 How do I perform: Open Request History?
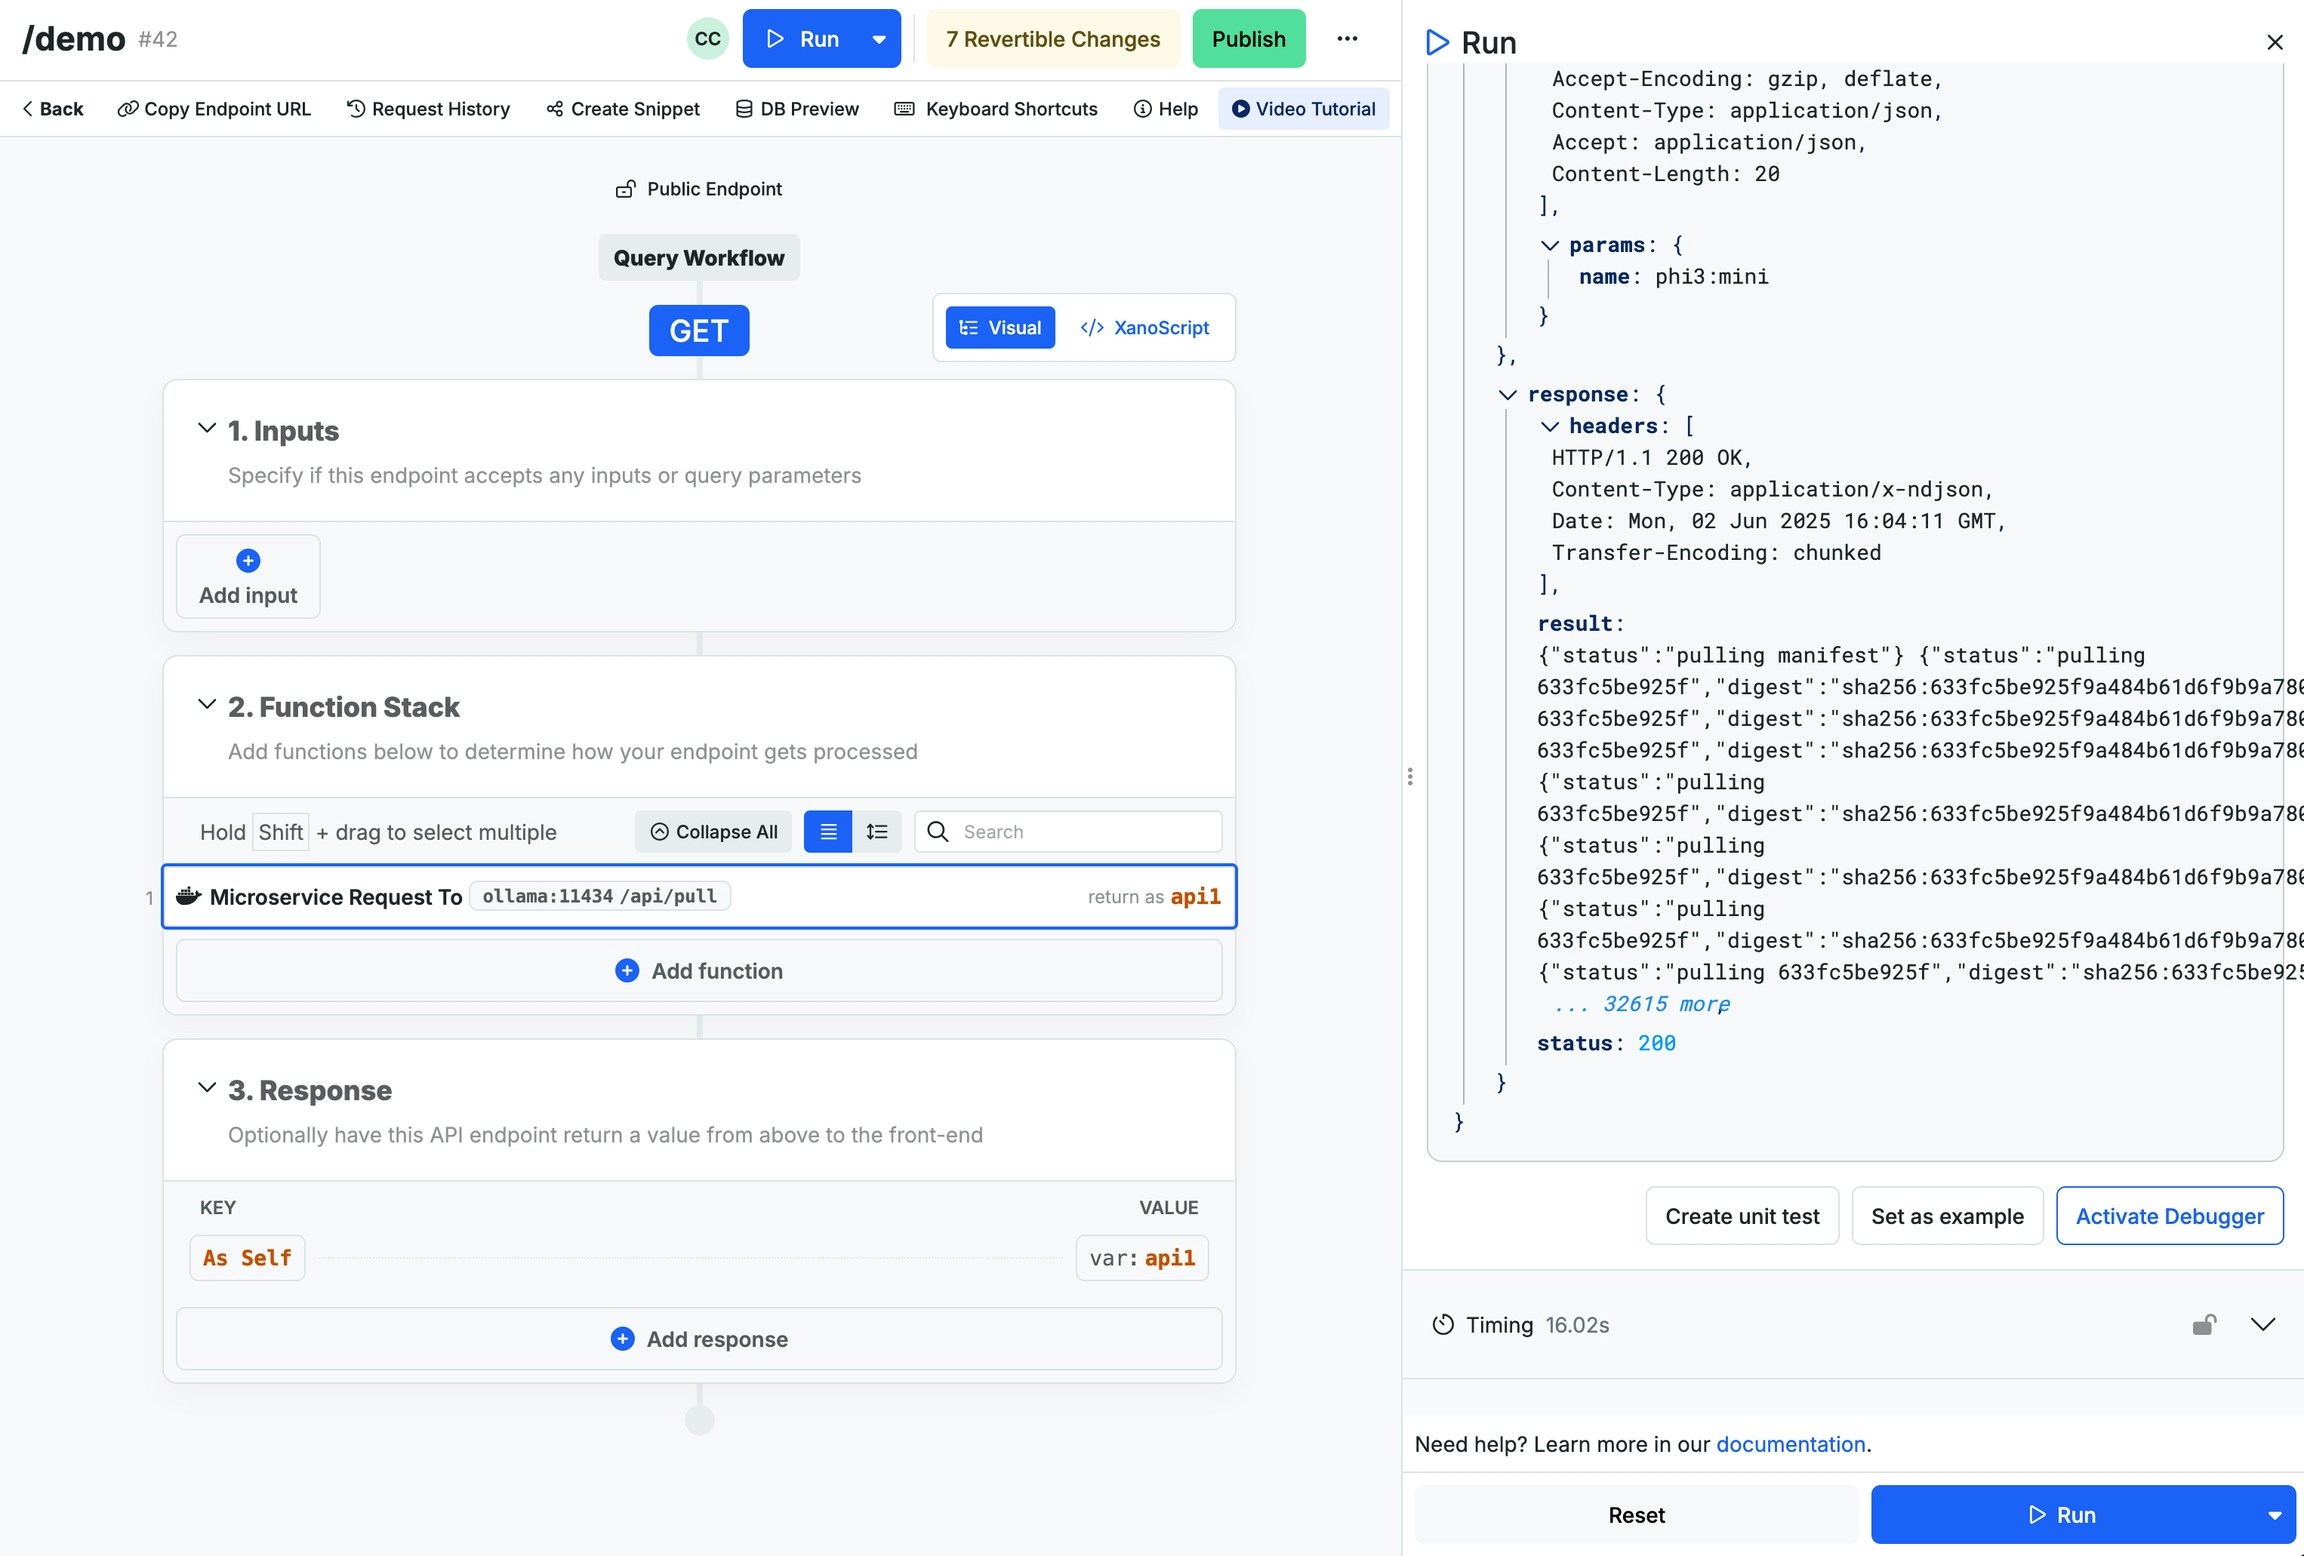point(428,109)
